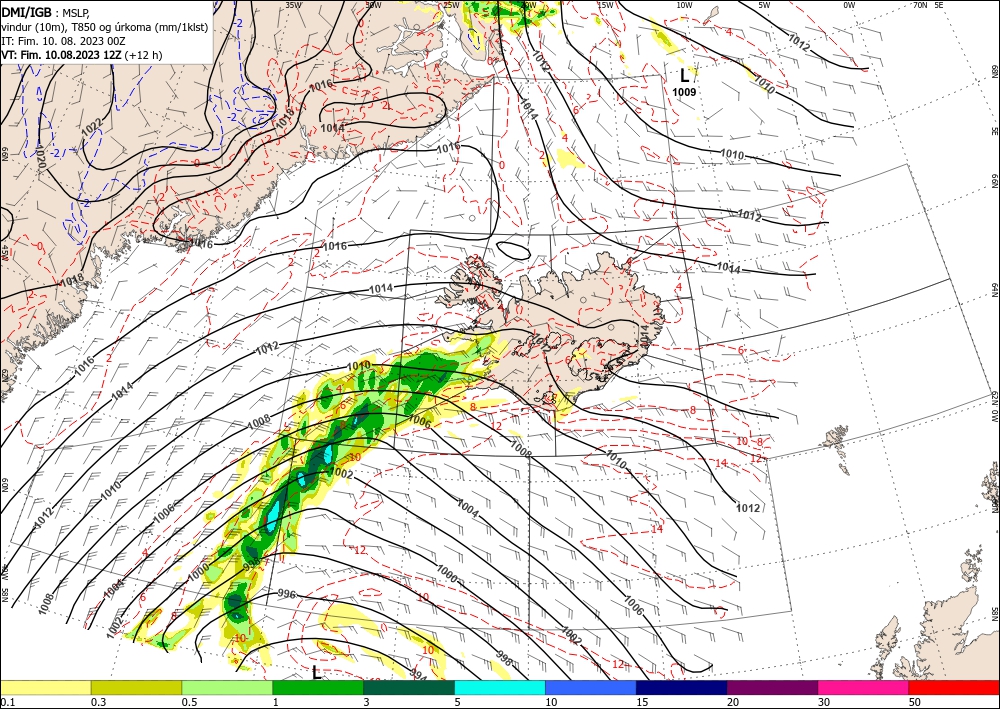Click the '1022' isobar label

(x=92, y=127)
